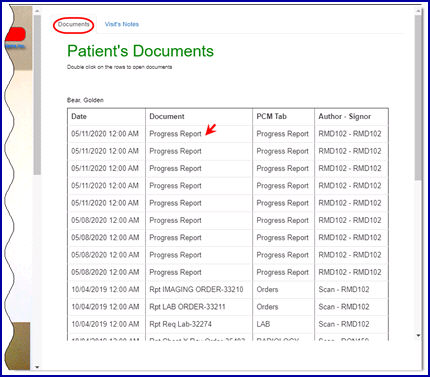Click the LAB entry in PCM Tab column
Image resolution: width=430 pixels, height=377 pixels.
tap(263, 324)
